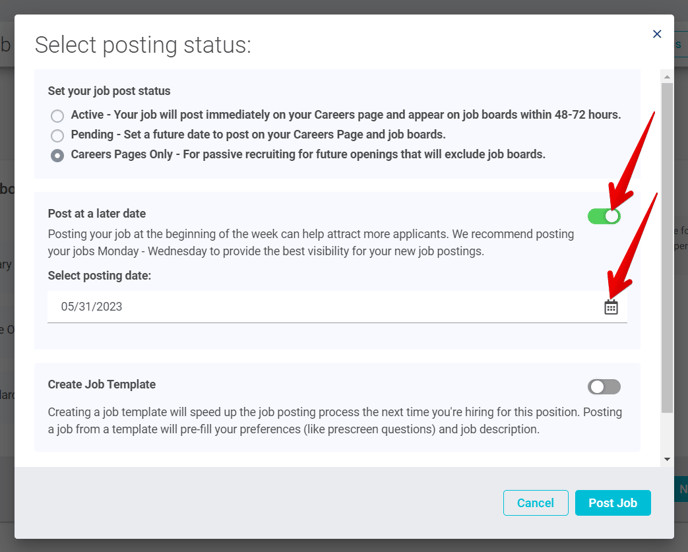Viewport: 688px width, 552px height.
Task: Disable the Post at a later date toggle
Action: point(604,216)
